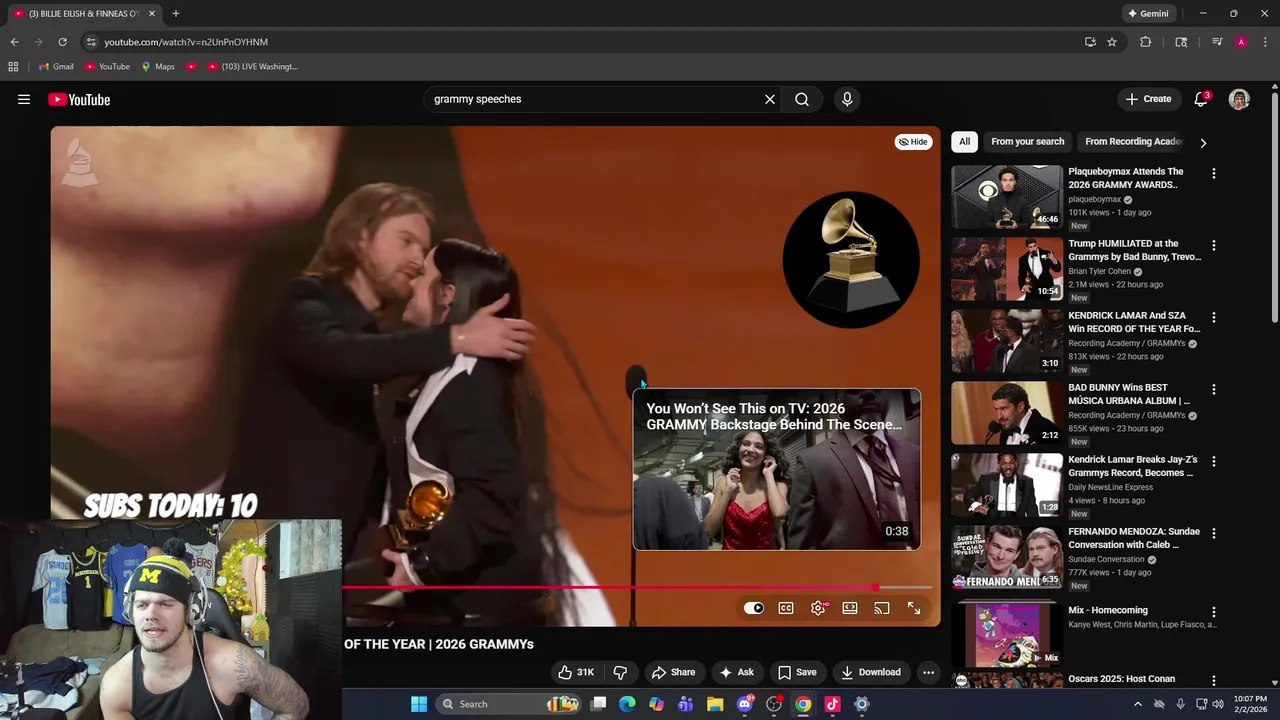Open the YouTube account avatar menu
The width and height of the screenshot is (1280, 720).
pos(1239,99)
